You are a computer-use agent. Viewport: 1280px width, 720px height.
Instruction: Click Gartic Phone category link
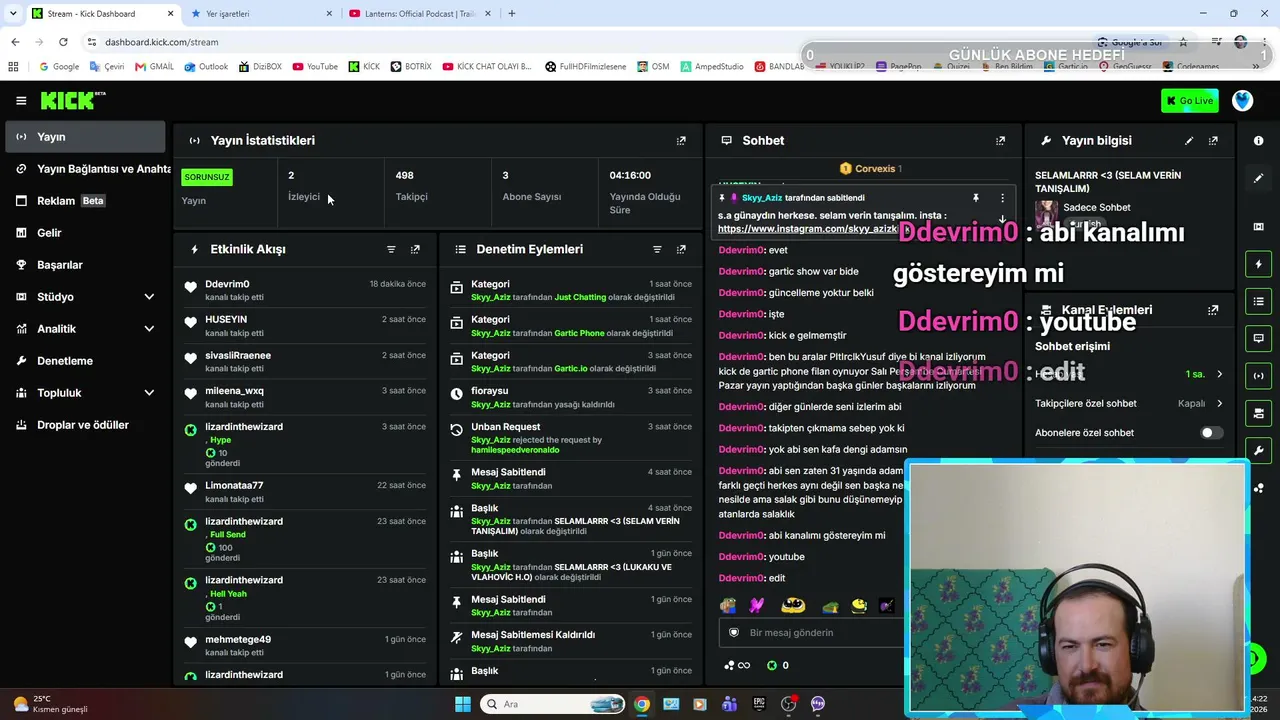tap(579, 333)
